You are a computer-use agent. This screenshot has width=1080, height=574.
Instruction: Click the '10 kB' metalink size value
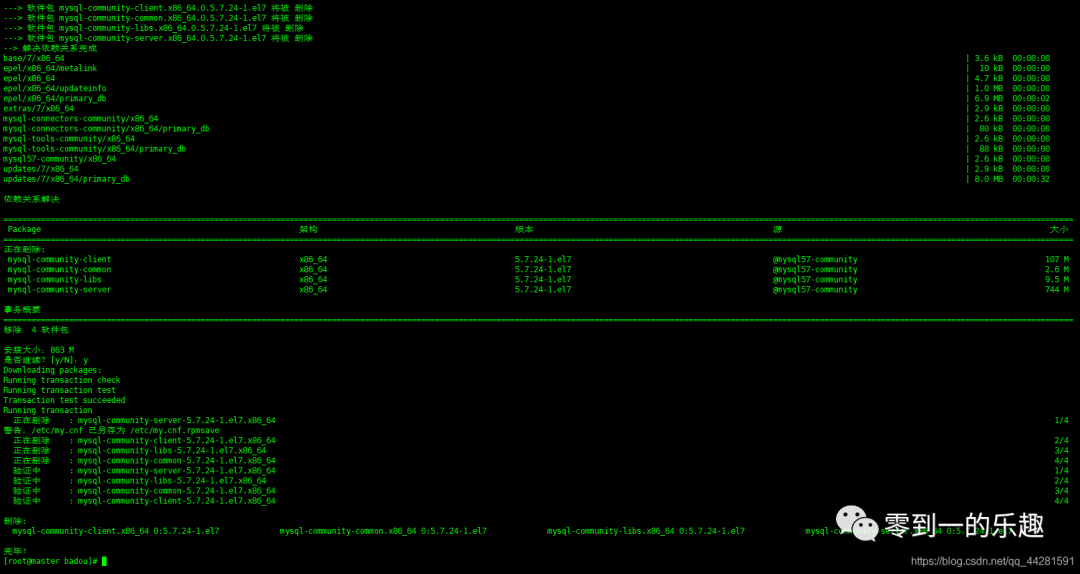pos(991,69)
